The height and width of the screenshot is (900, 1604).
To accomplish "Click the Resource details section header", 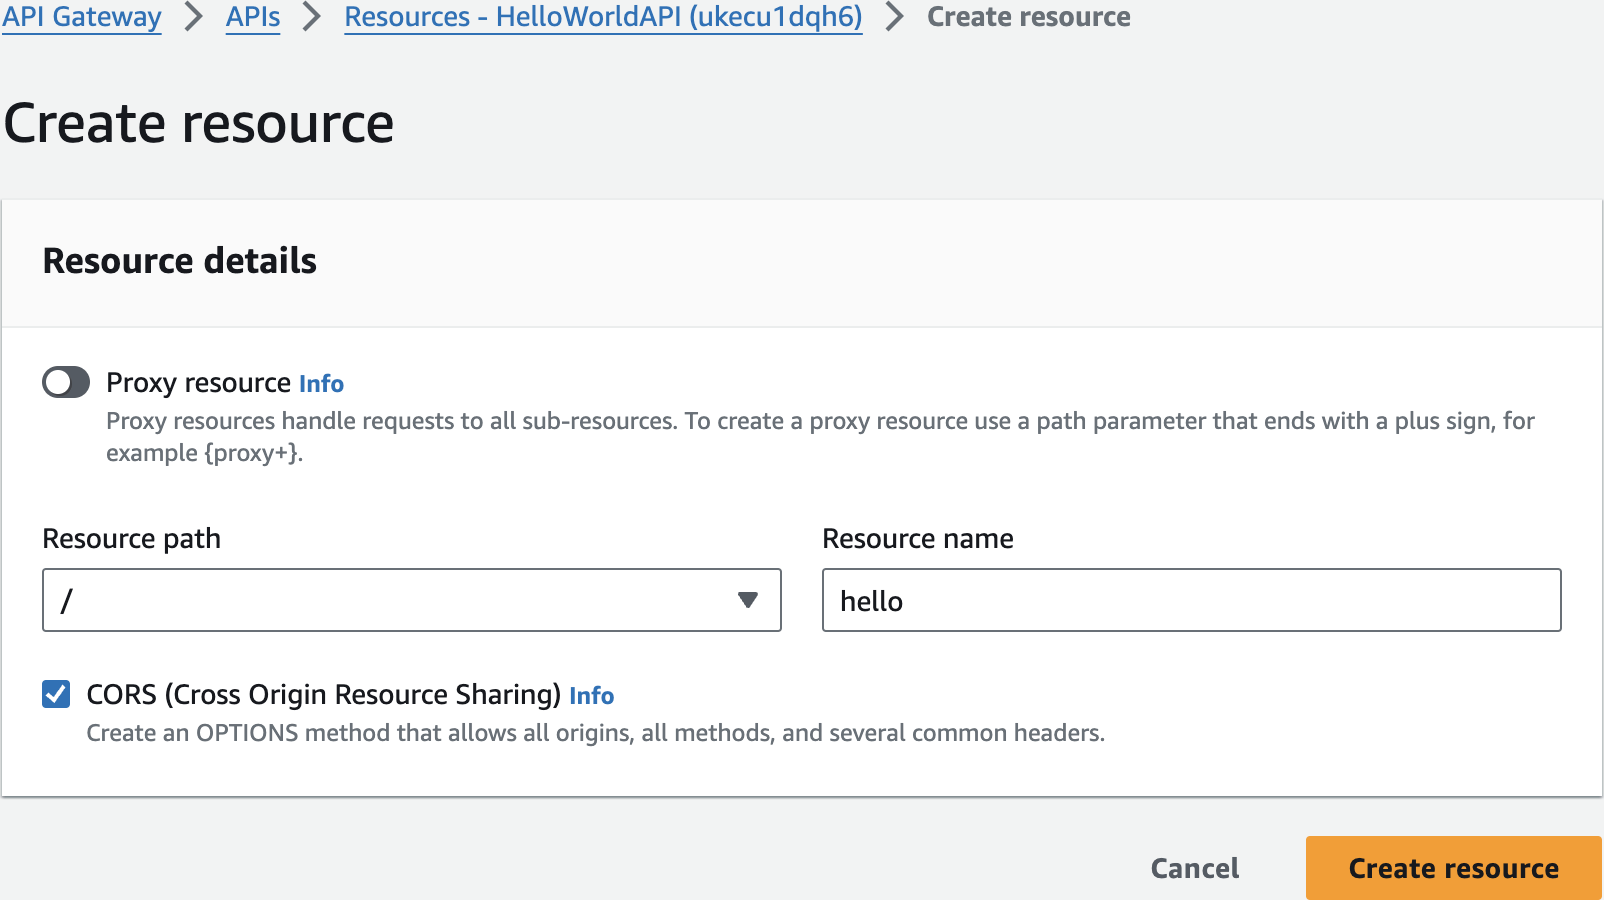I will (180, 261).
